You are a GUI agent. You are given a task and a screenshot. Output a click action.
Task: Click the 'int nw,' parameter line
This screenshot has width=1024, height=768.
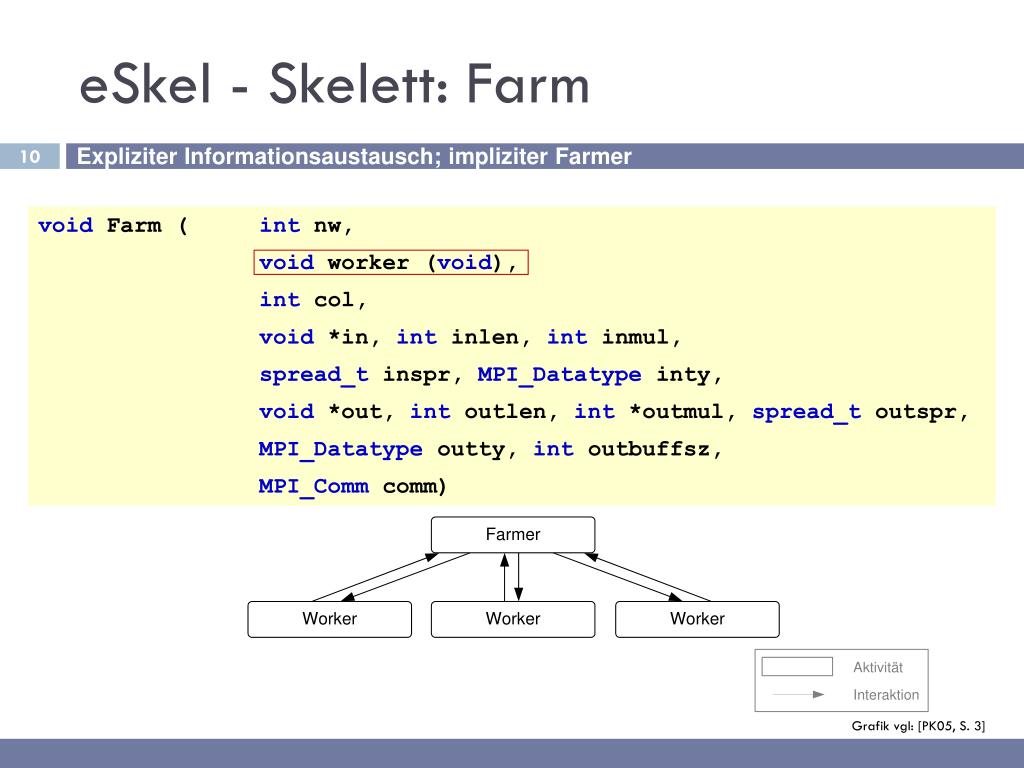point(306,225)
